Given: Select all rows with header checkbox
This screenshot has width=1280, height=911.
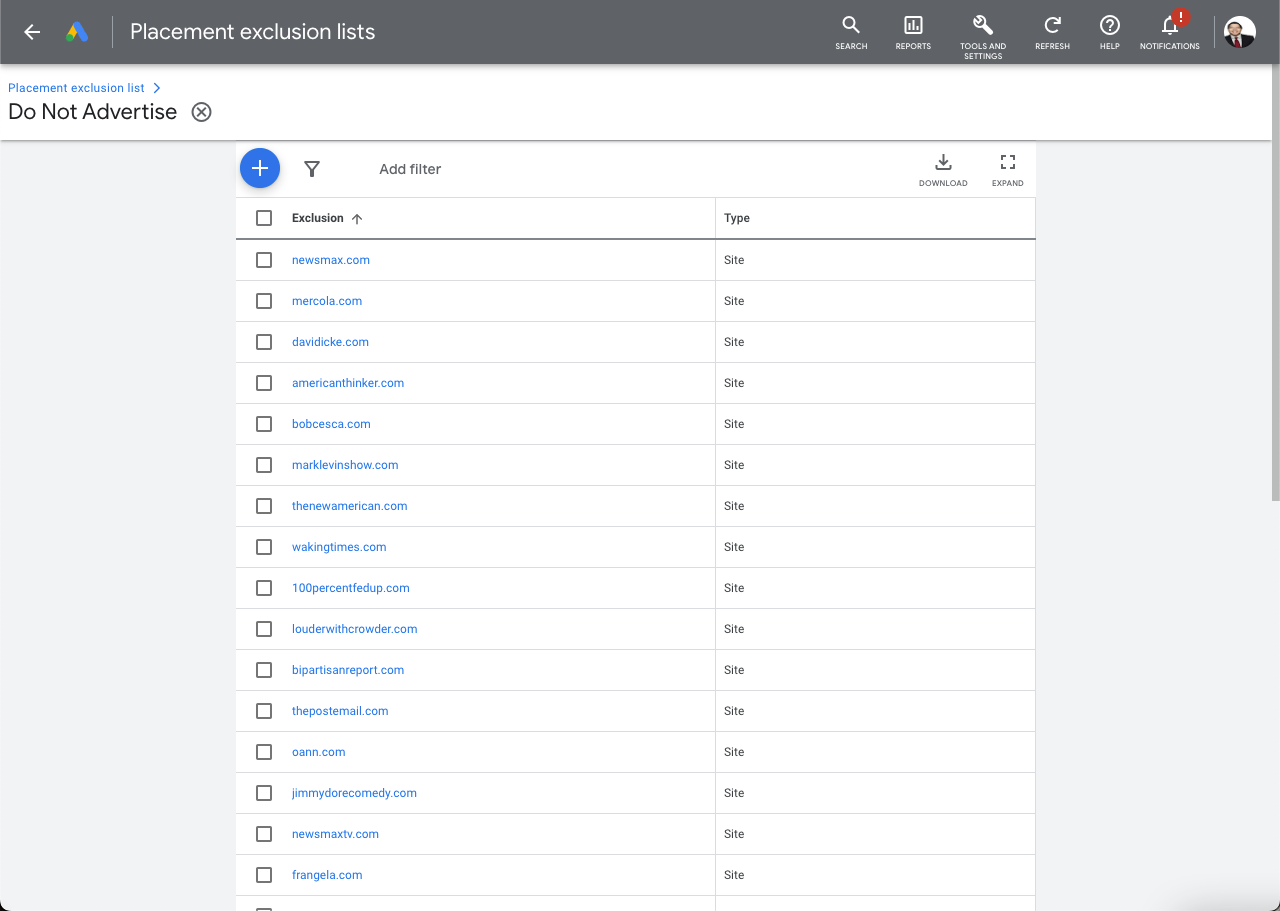Looking at the screenshot, I should 264,218.
